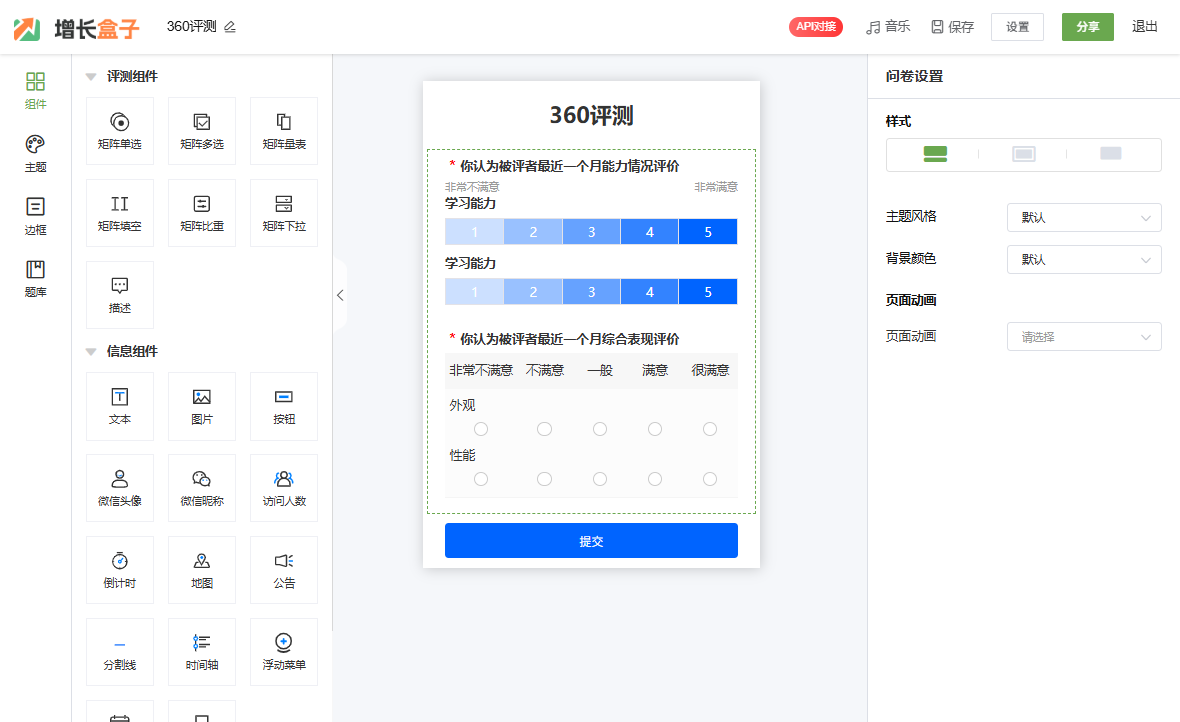
Task: Open the 设置 settings button
Action: pyautogui.click(x=1017, y=27)
